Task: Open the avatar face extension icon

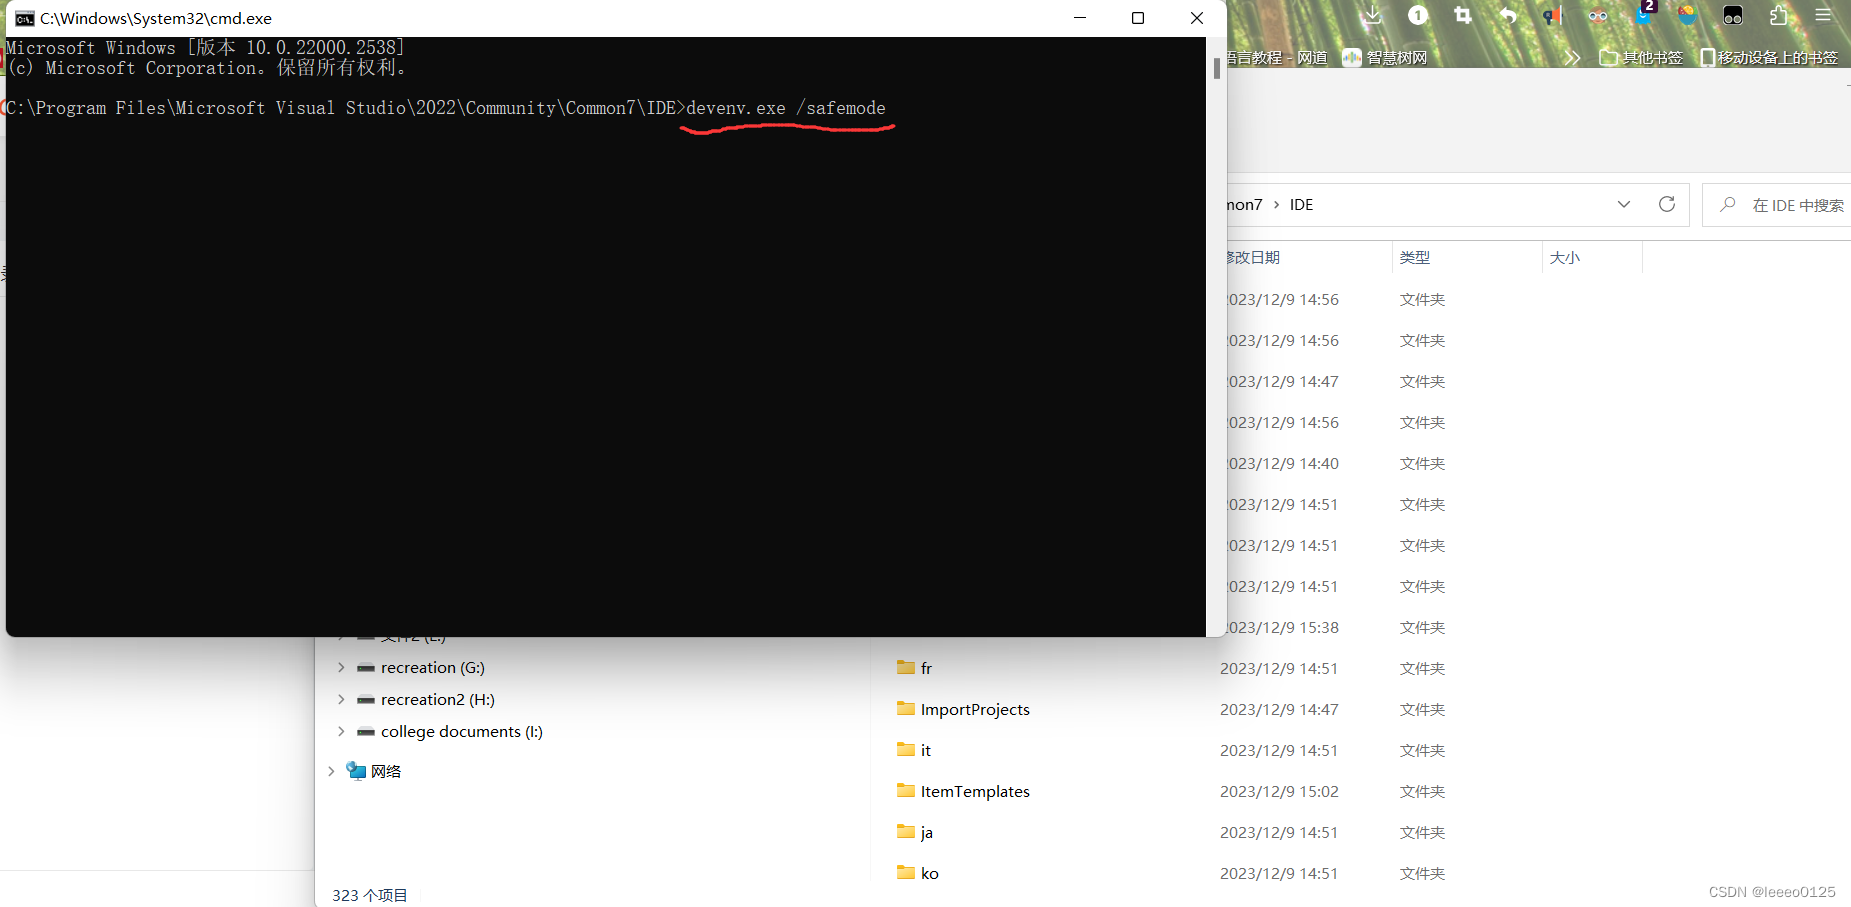Action: [1598, 16]
